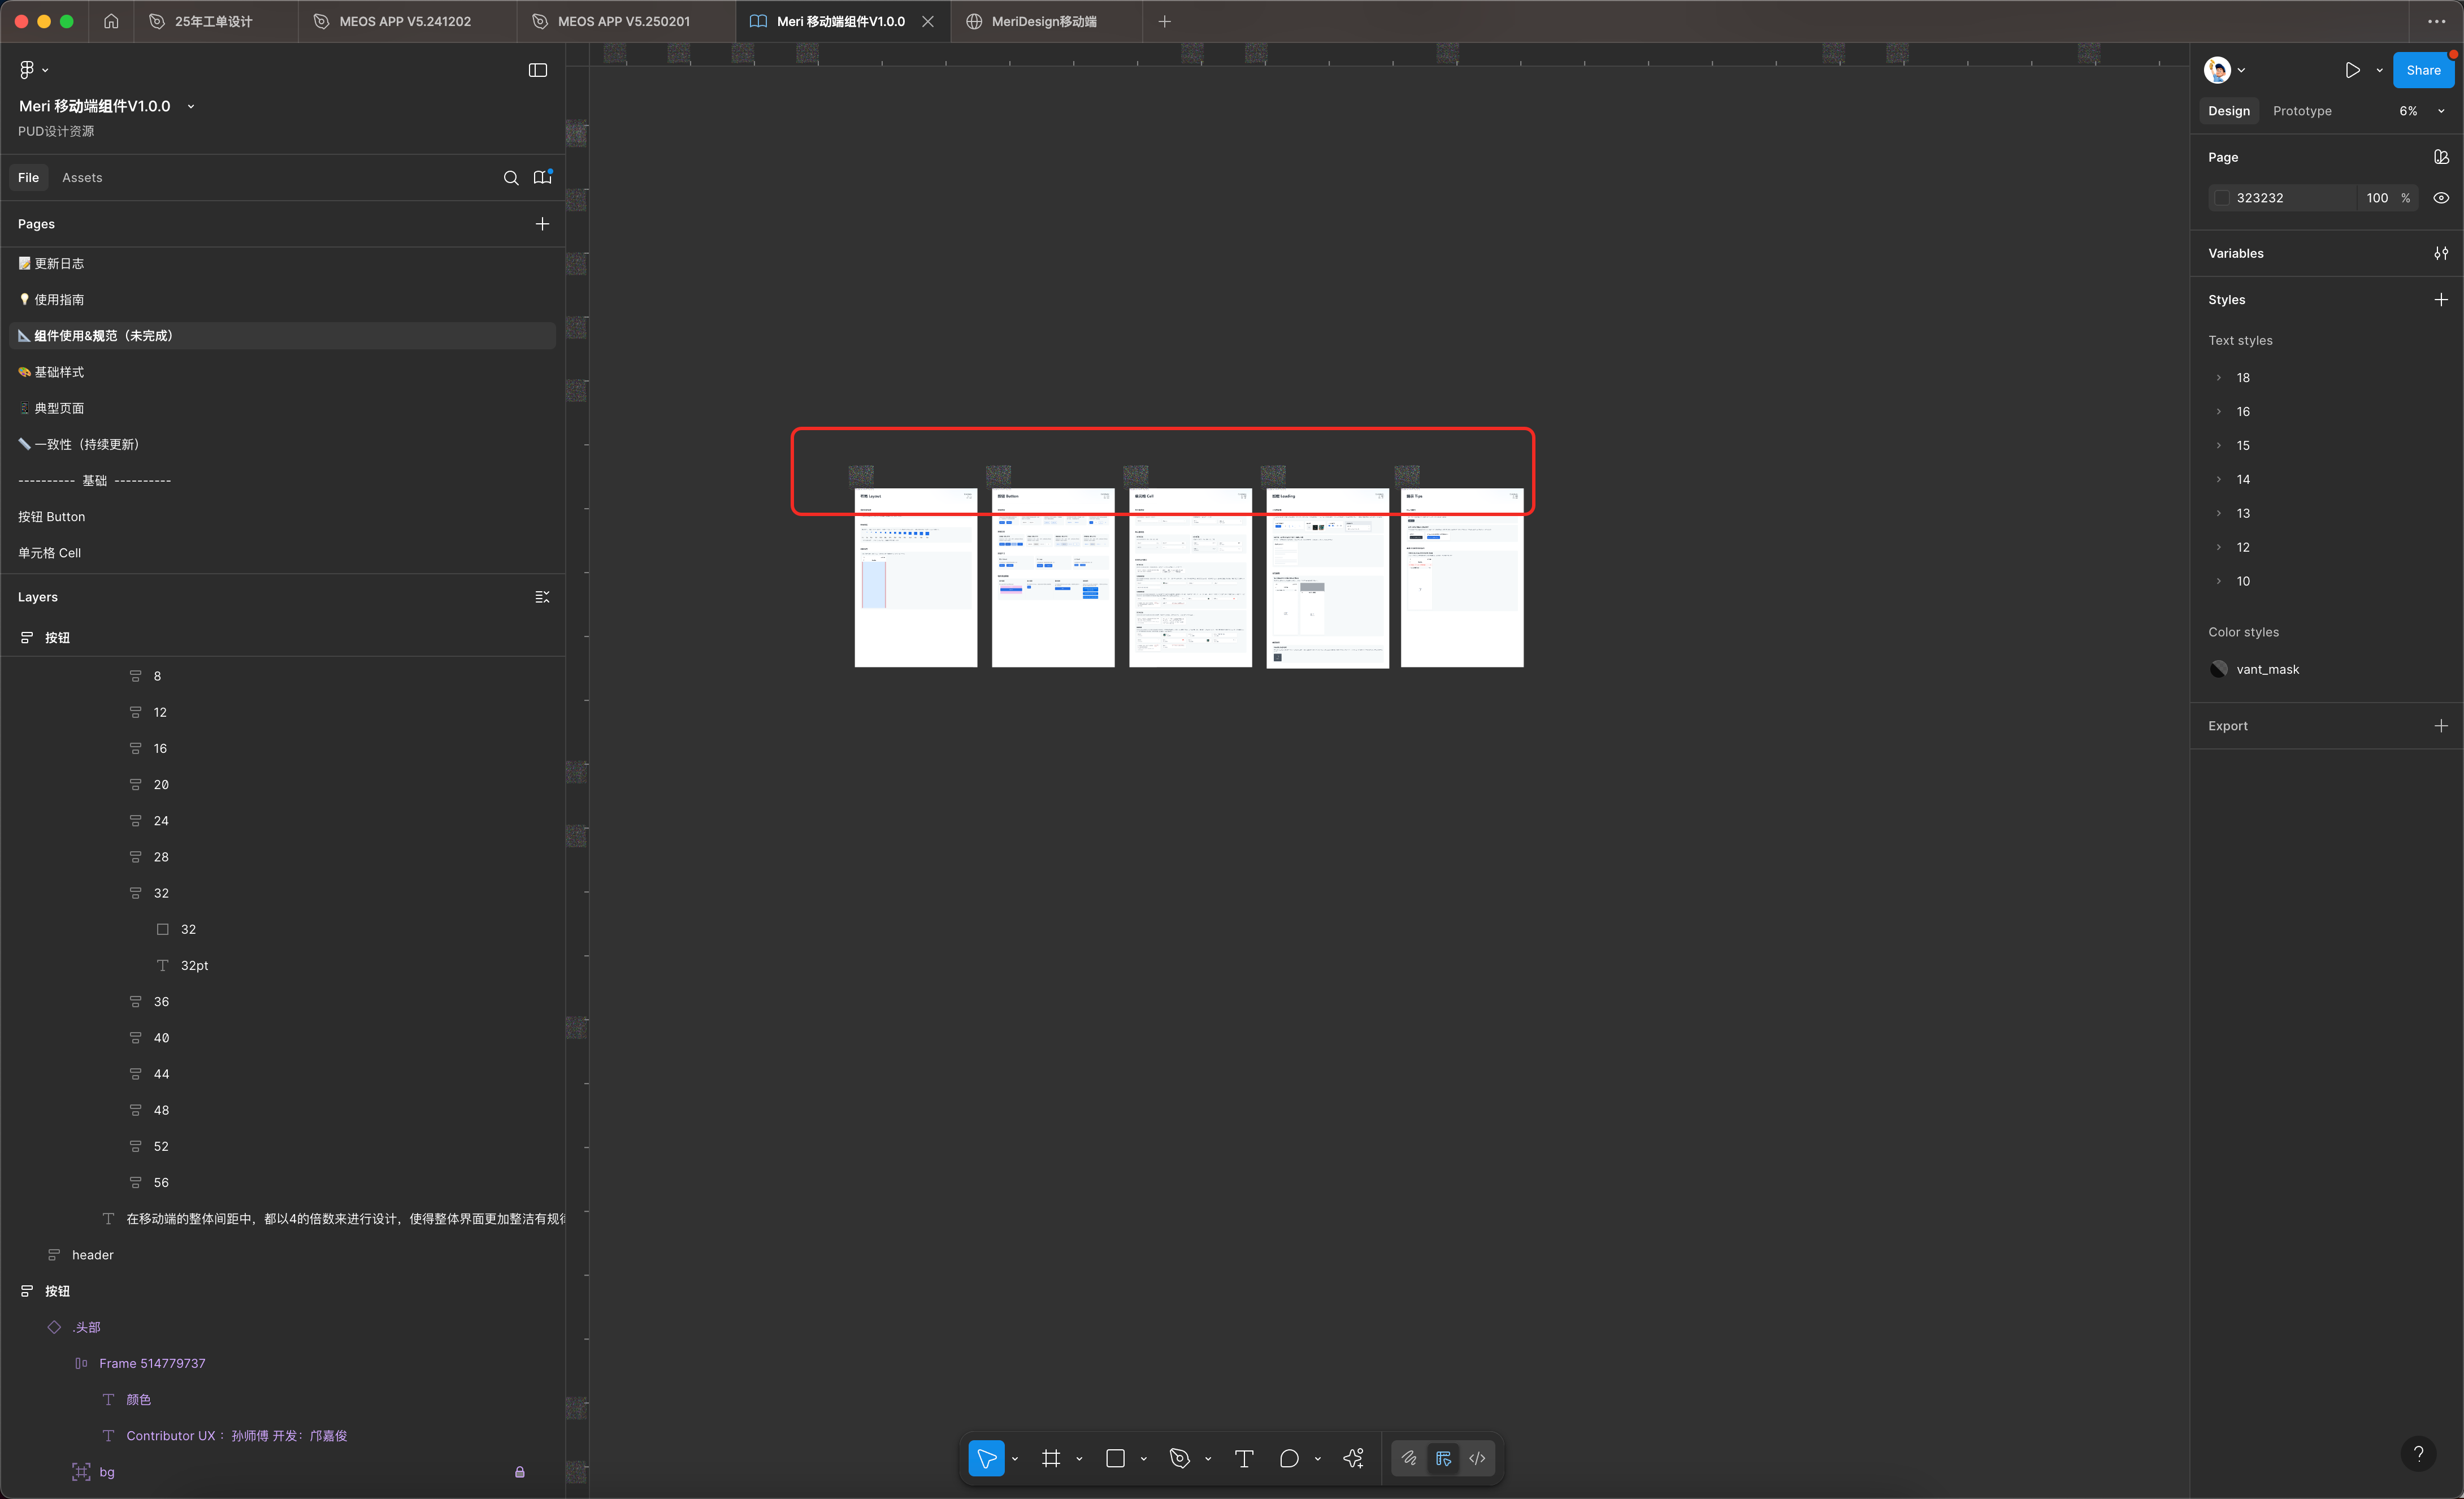
Task: Open page color styles icon
Action: pyautogui.click(x=2441, y=157)
